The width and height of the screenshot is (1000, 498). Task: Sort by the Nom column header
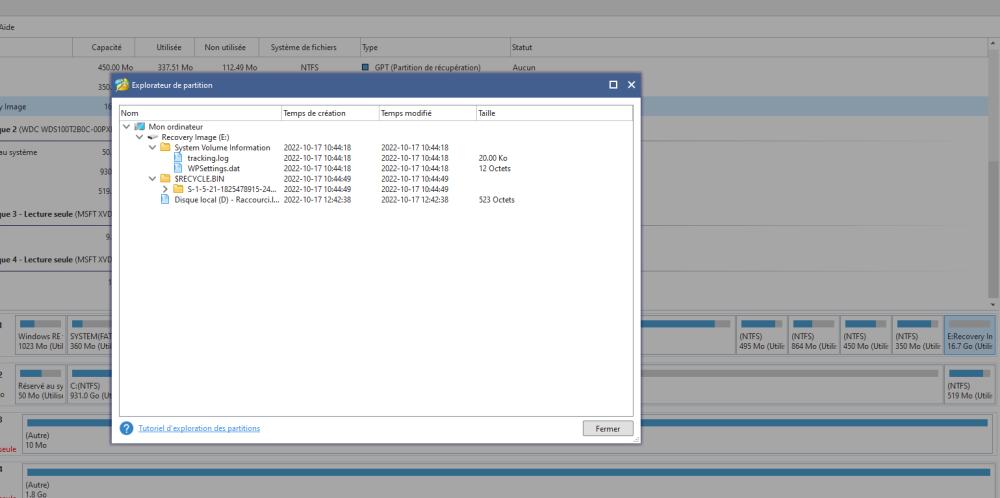pos(199,113)
